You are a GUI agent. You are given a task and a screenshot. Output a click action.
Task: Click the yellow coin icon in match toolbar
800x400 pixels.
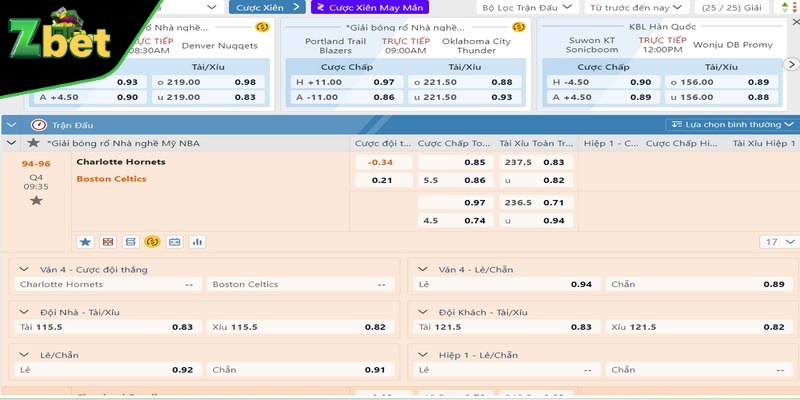(152, 242)
